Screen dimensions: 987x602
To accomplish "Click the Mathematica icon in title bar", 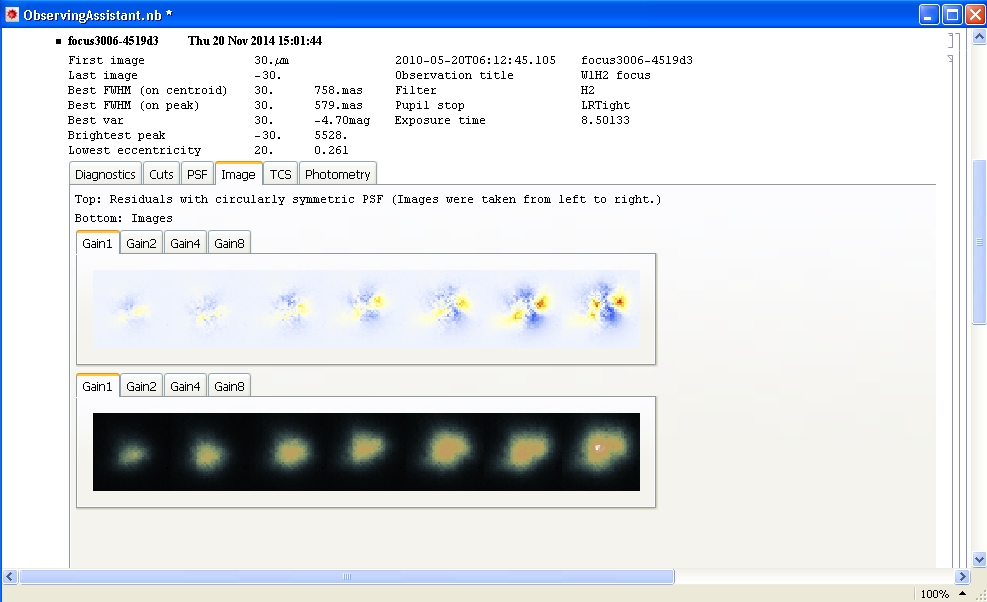I will point(12,14).
